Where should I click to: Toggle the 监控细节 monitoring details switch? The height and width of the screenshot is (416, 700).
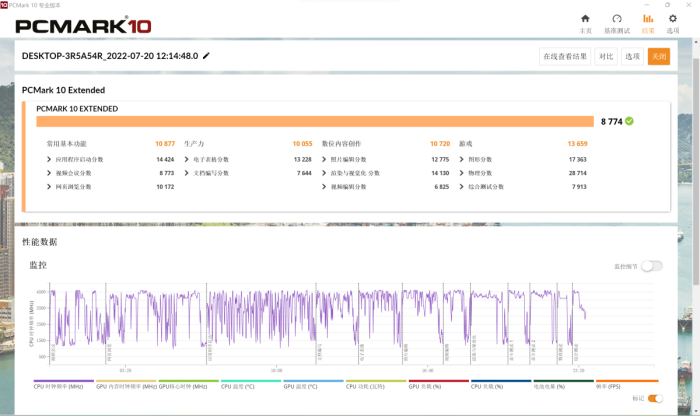pos(652,266)
